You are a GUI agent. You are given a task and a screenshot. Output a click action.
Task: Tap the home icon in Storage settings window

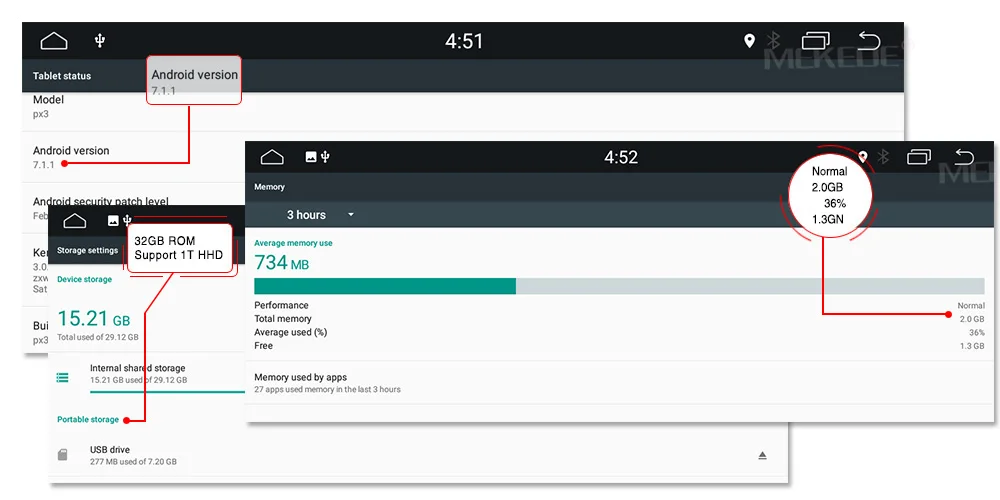tap(75, 221)
